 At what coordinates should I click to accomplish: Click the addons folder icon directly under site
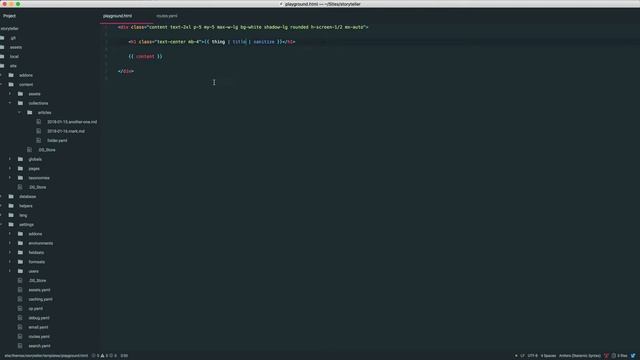click(11, 75)
